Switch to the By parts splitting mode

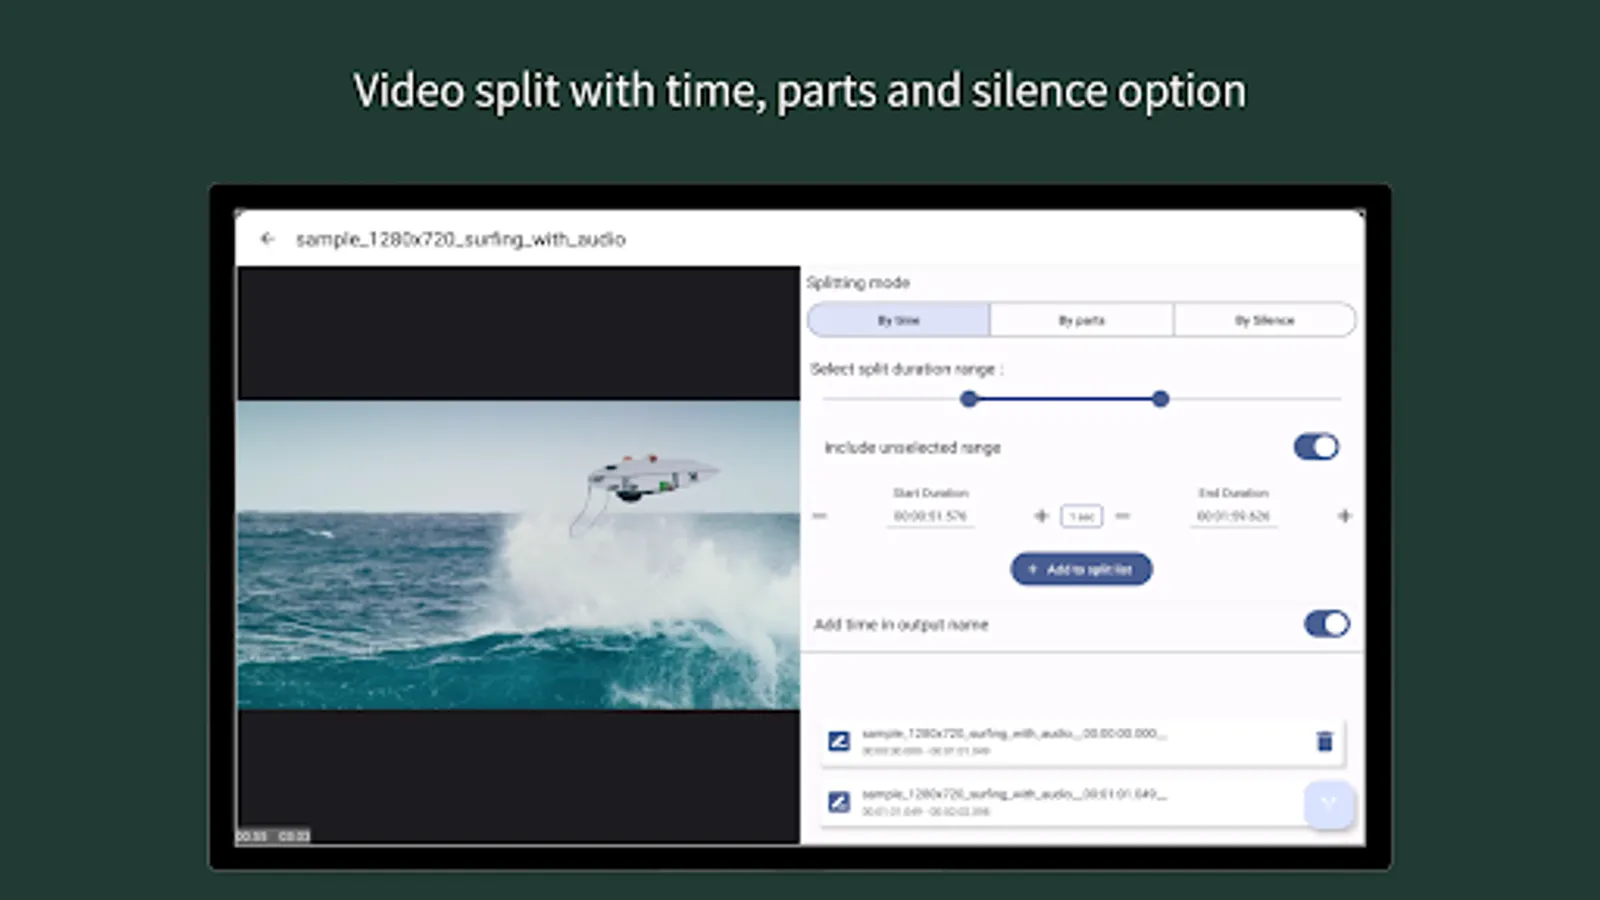(1081, 320)
